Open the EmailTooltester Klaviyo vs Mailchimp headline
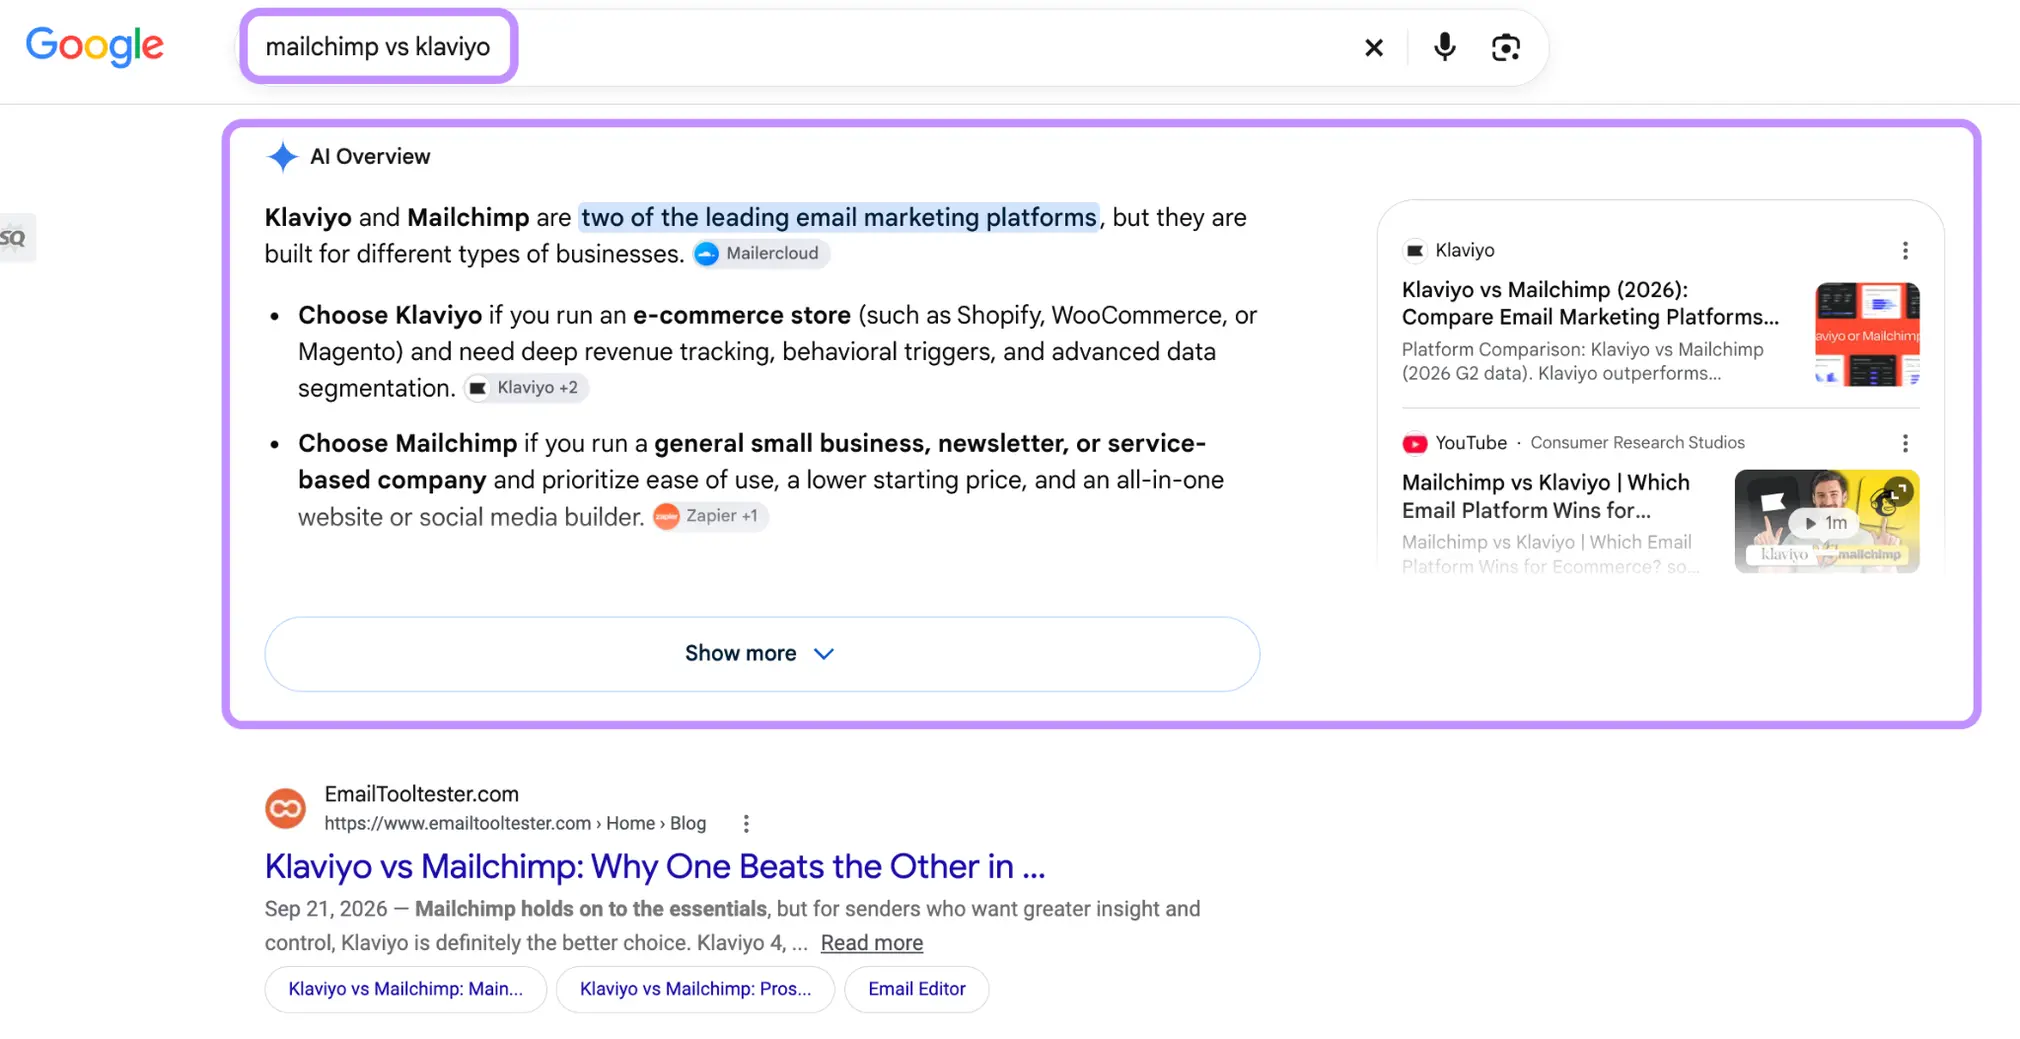This screenshot has width=2020, height=1039. click(x=655, y=866)
